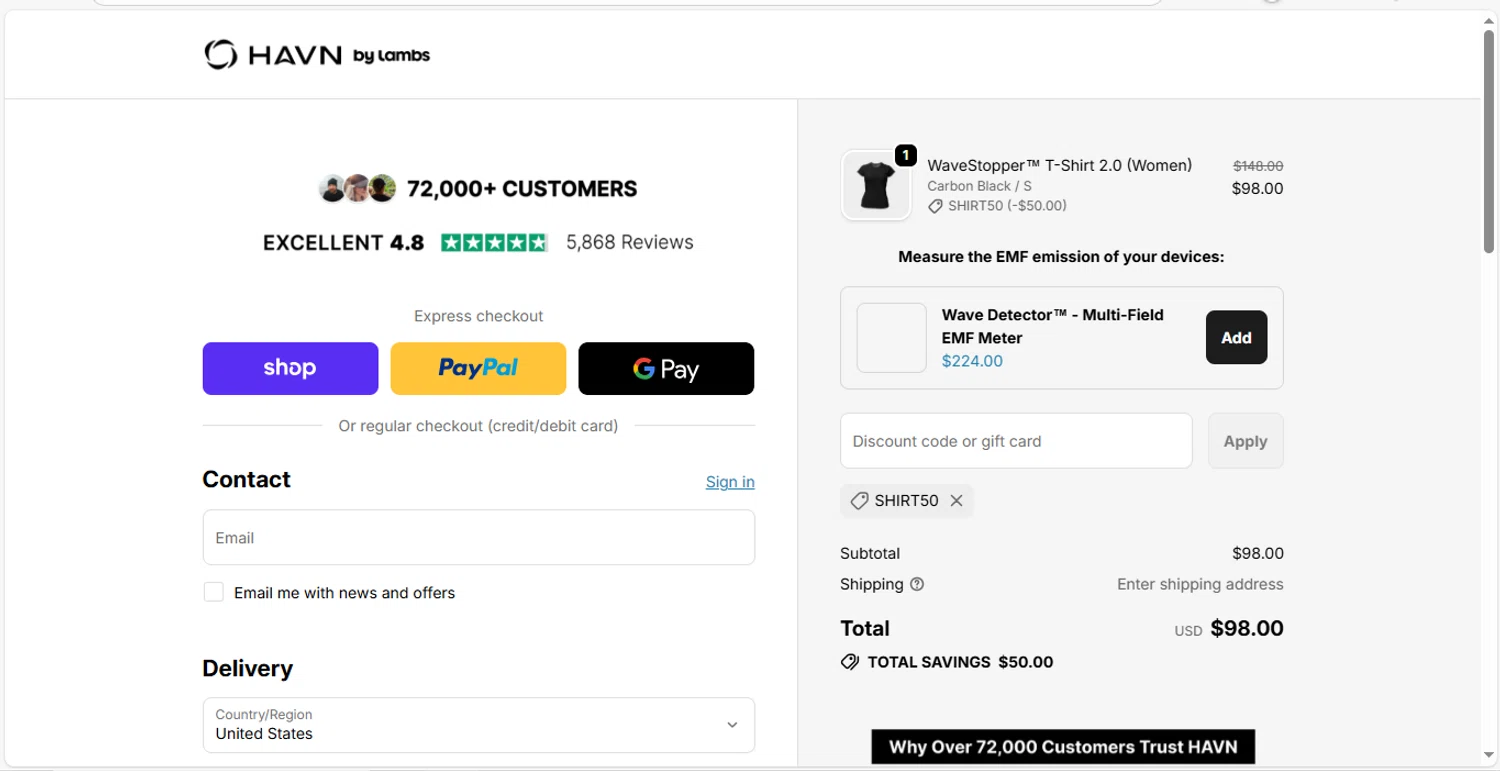
Task: Select Google Pay express checkout
Action: click(x=666, y=368)
